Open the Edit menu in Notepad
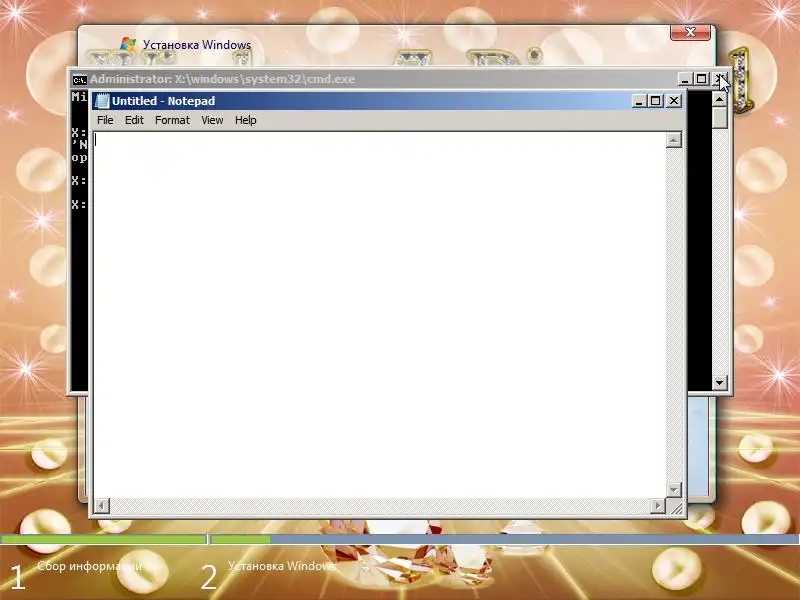Viewport: 800px width, 600px height. tap(134, 120)
